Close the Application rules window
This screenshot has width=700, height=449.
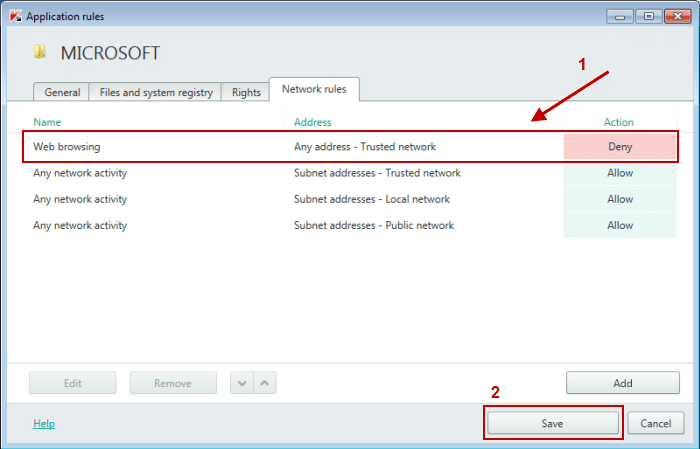[x=678, y=17]
